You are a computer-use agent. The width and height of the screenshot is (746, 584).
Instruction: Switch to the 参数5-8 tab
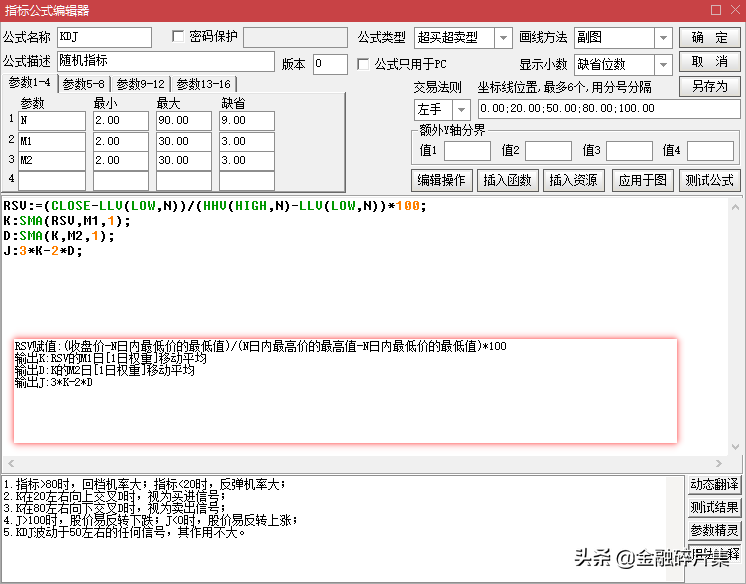pos(83,84)
